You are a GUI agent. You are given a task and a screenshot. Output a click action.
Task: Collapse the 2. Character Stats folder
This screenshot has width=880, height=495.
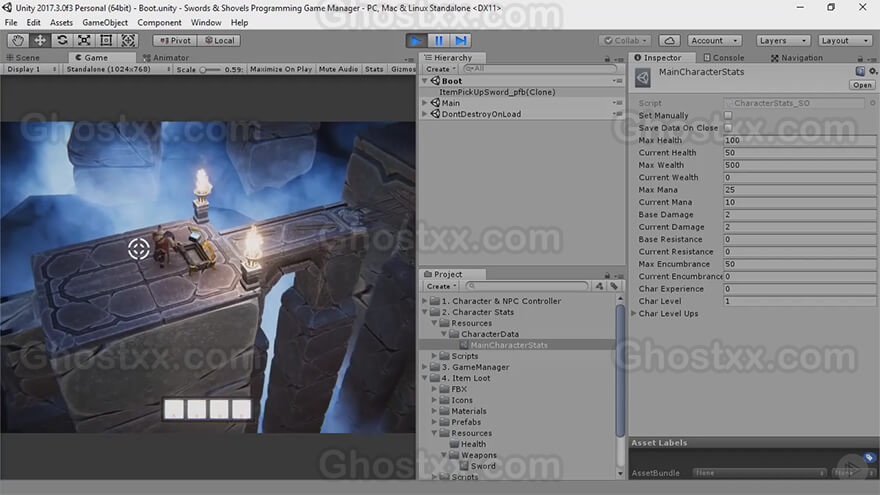(x=425, y=312)
